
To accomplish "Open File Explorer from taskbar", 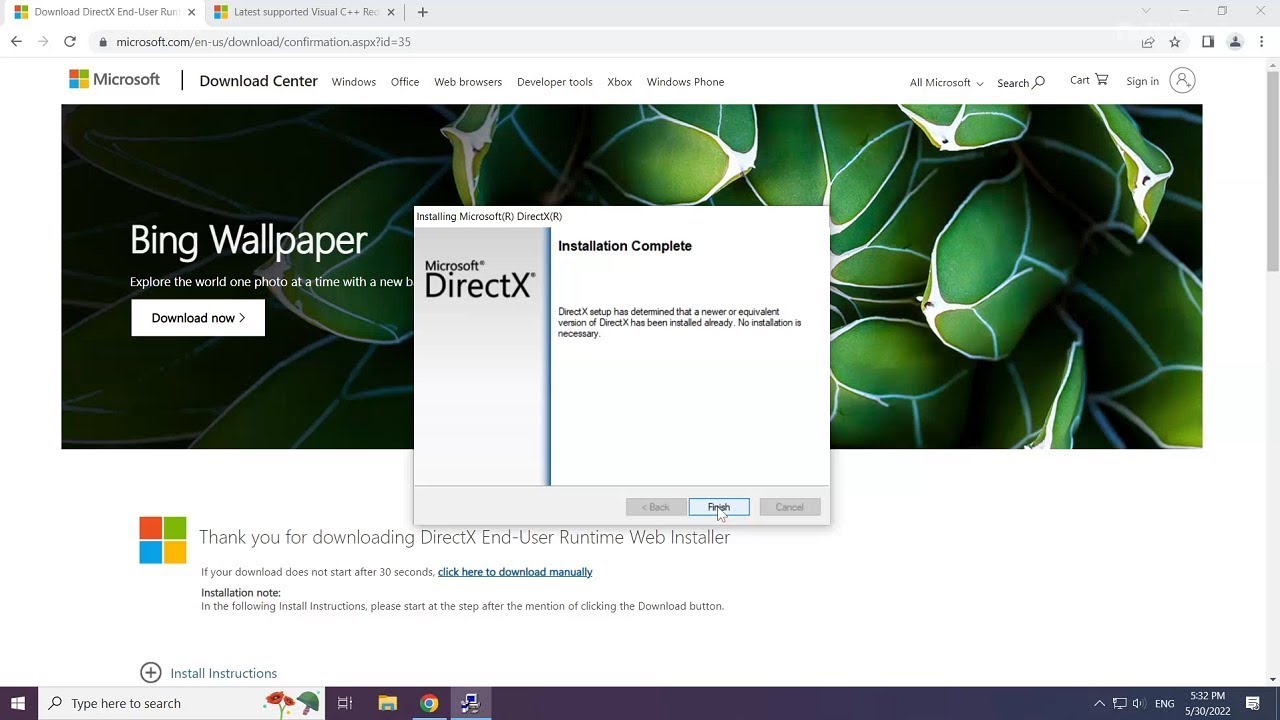I will pos(387,703).
